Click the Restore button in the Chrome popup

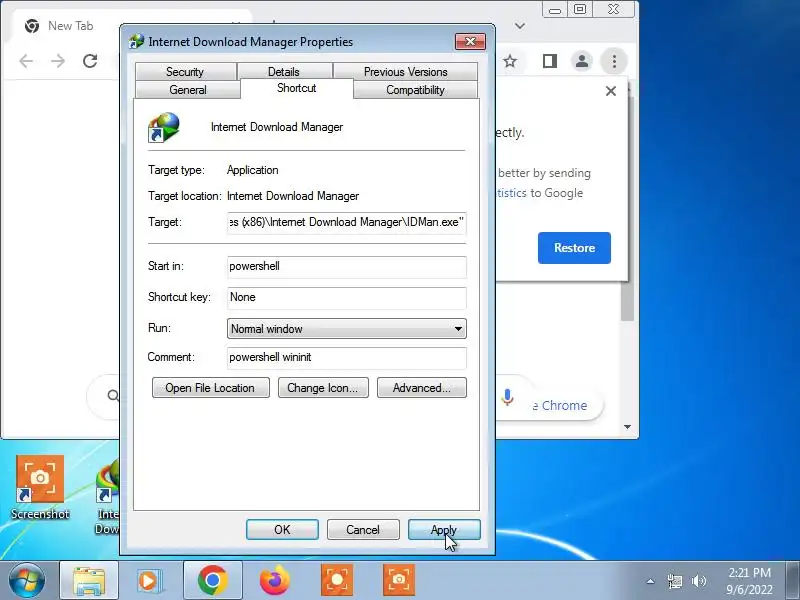[574, 248]
